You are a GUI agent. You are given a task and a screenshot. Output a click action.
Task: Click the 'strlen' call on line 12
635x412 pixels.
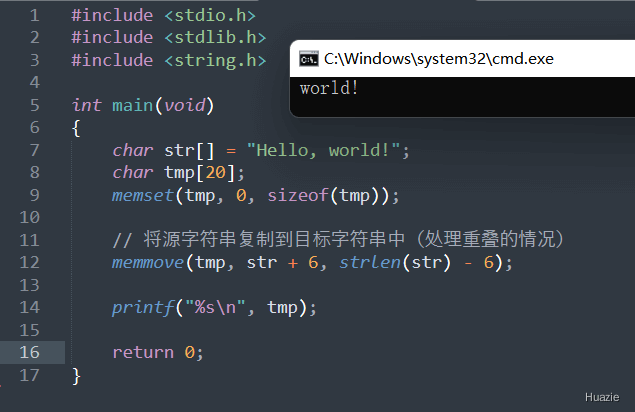tap(370, 262)
